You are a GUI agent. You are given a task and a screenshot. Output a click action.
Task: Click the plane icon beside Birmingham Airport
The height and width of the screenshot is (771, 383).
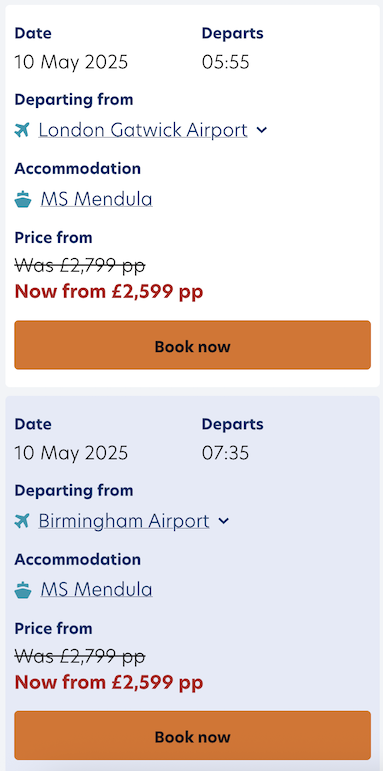point(22,521)
